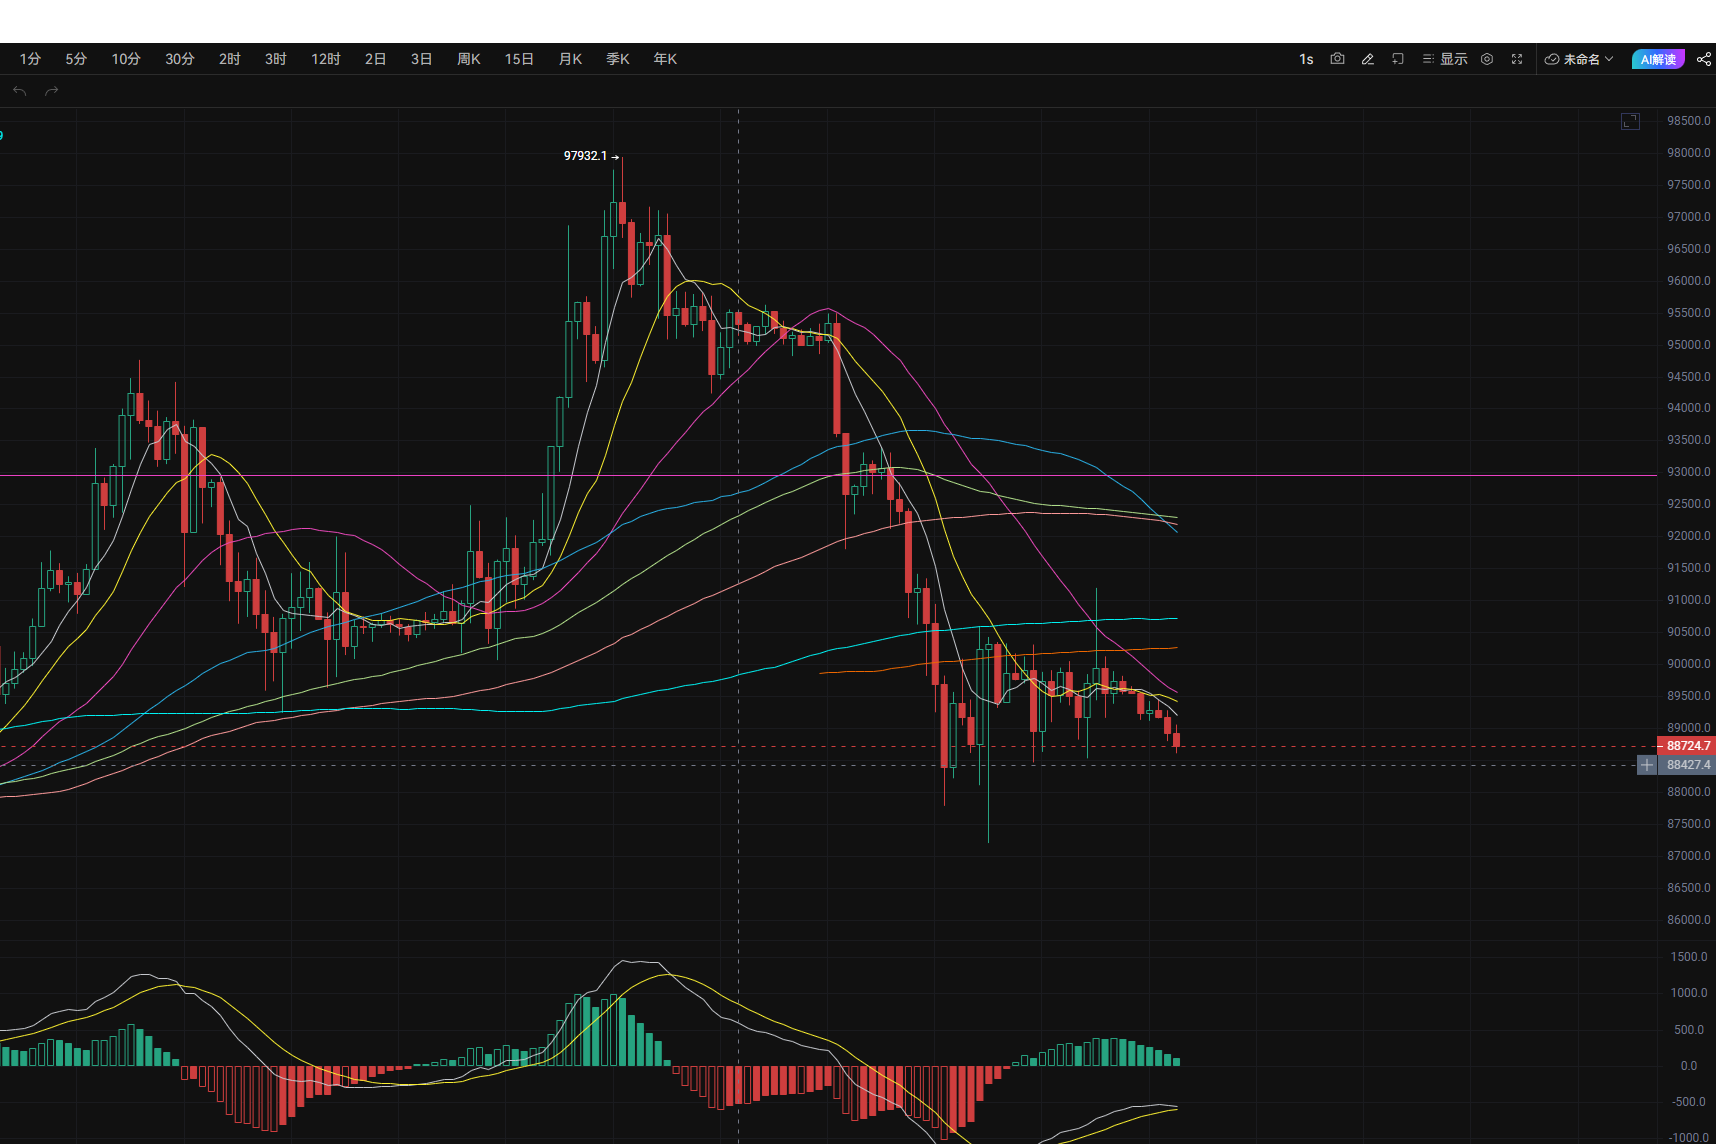Click the AI解读 button
Viewport: 1716px width, 1144px height.
coord(1658,59)
